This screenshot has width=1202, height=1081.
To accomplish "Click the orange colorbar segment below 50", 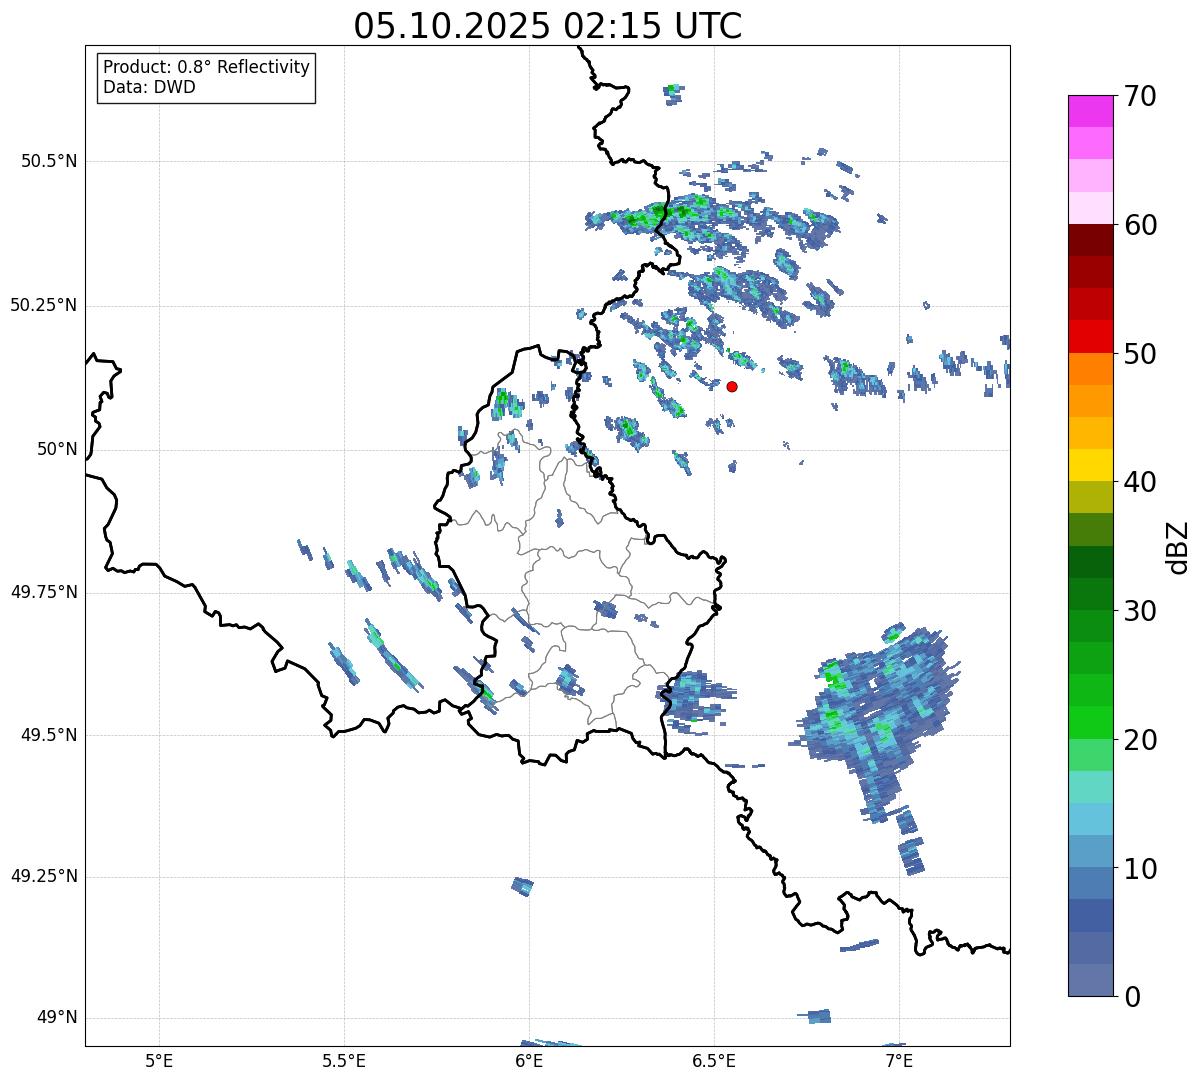I will [x=1090, y=369].
